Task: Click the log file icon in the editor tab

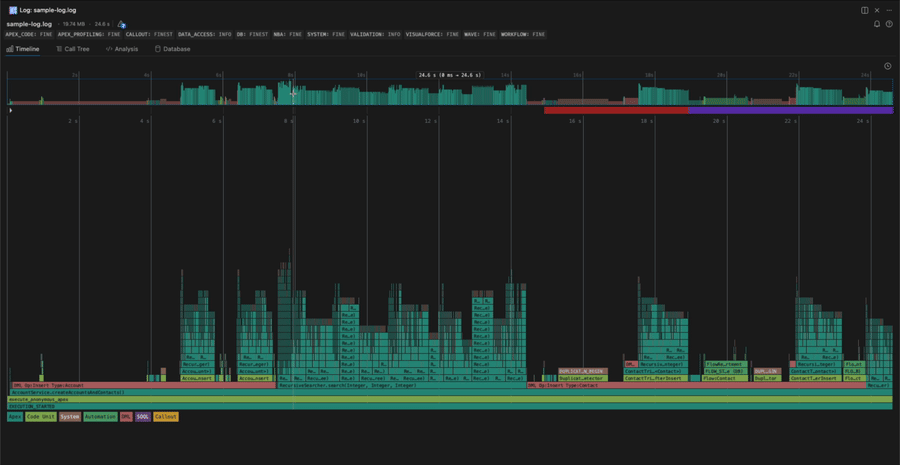Action: coord(13,10)
